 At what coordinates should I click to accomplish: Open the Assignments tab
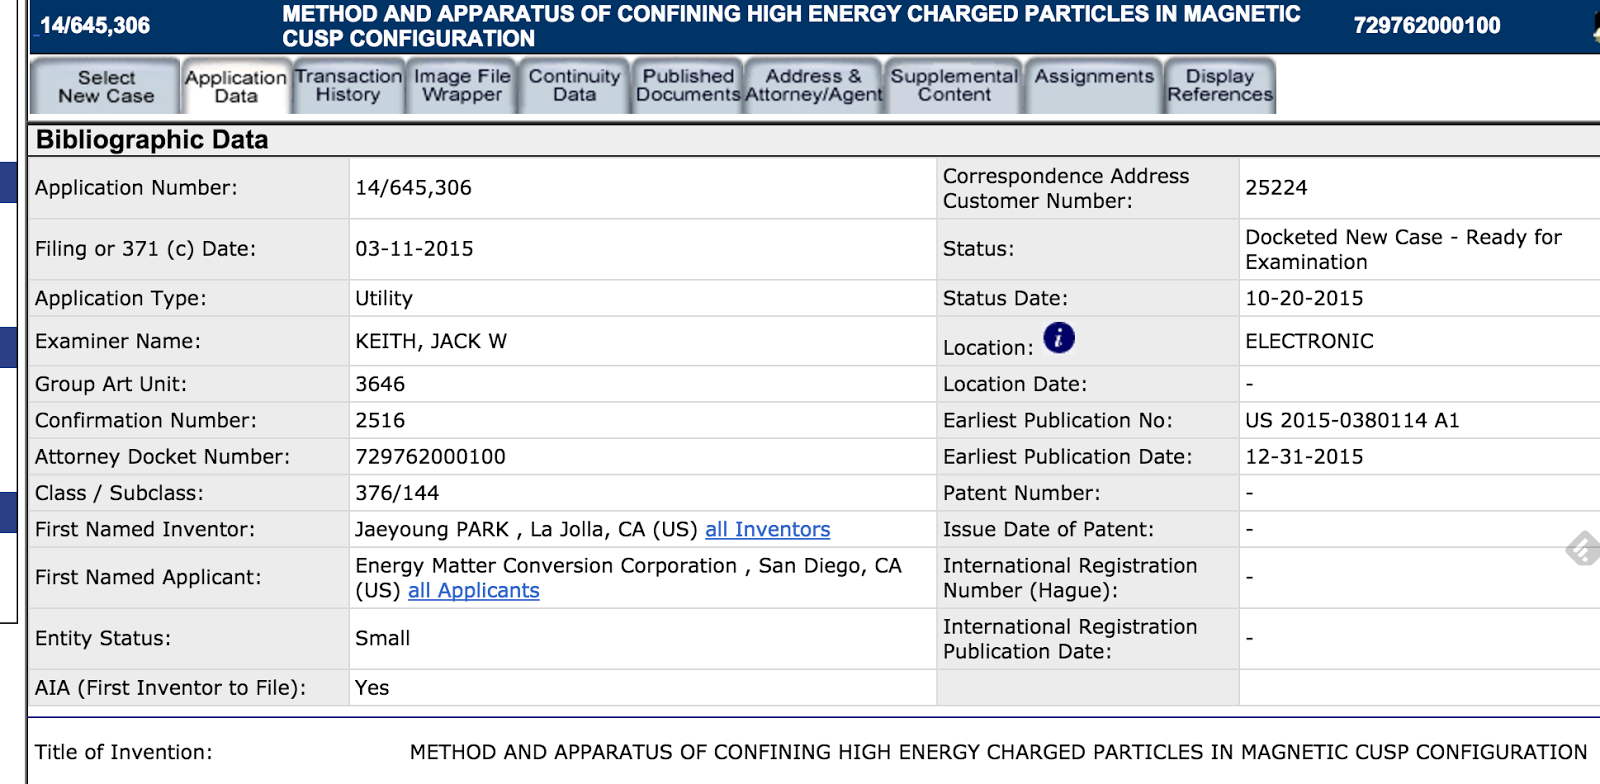(x=1094, y=77)
